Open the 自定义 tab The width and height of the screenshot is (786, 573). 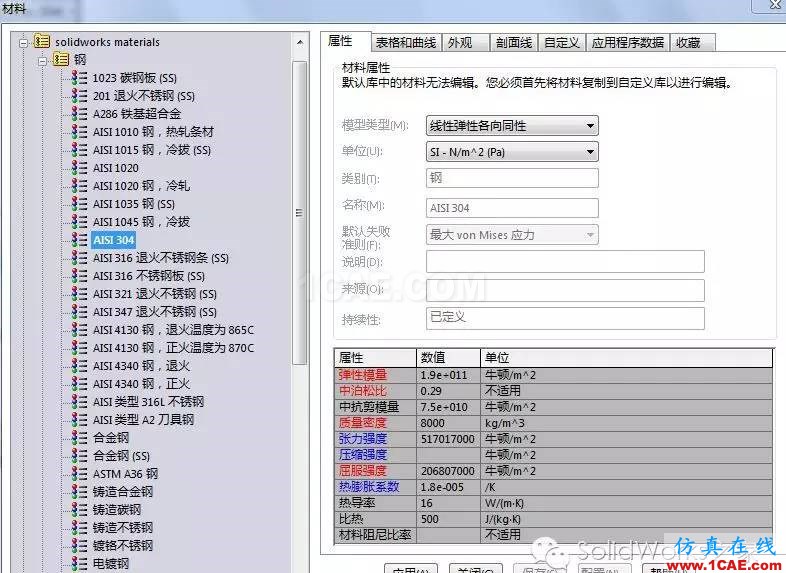pos(561,43)
